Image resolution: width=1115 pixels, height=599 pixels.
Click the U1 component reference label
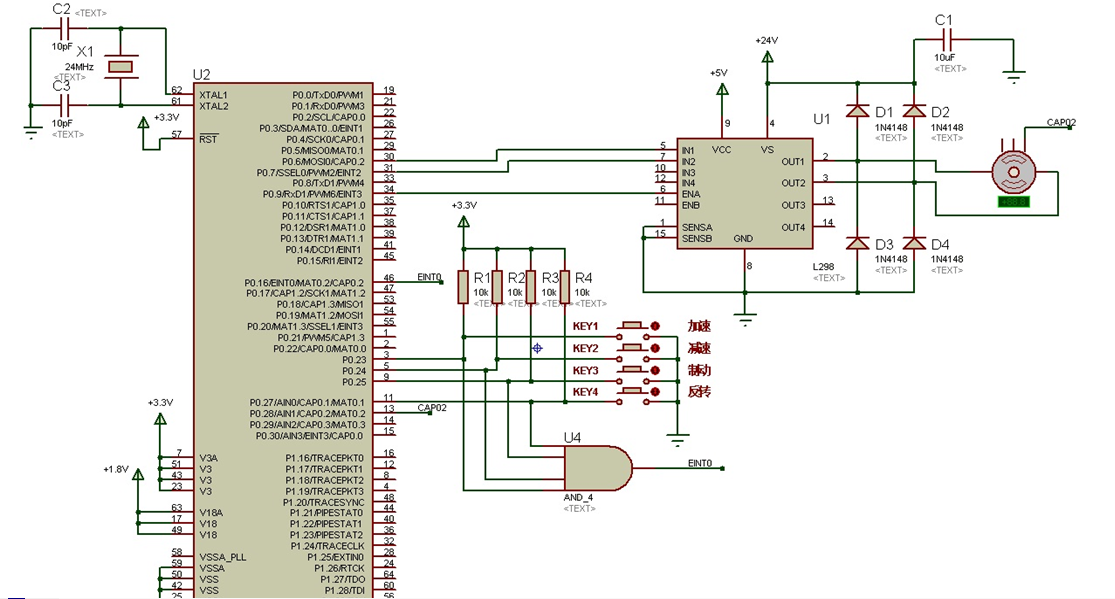coord(821,119)
